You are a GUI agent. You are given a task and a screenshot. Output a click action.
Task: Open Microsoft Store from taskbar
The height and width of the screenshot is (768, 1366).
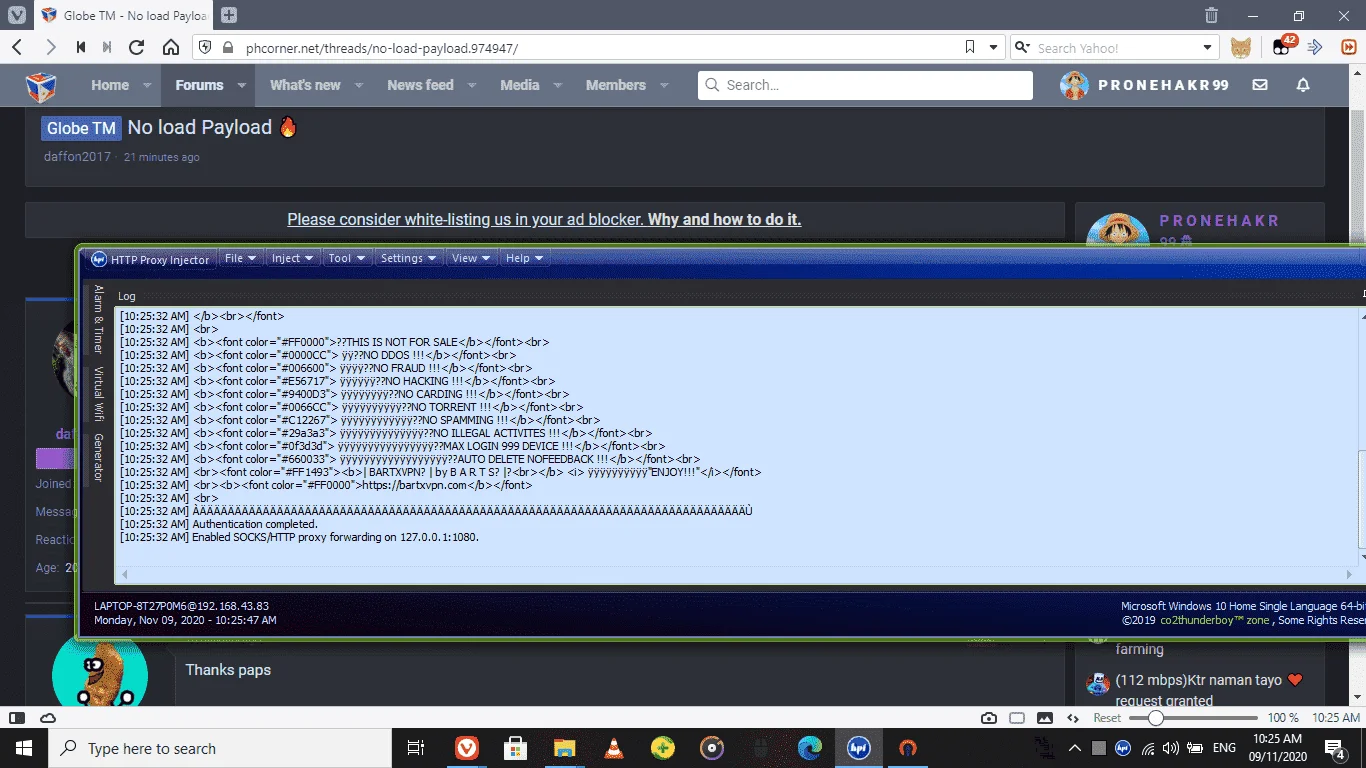516,748
